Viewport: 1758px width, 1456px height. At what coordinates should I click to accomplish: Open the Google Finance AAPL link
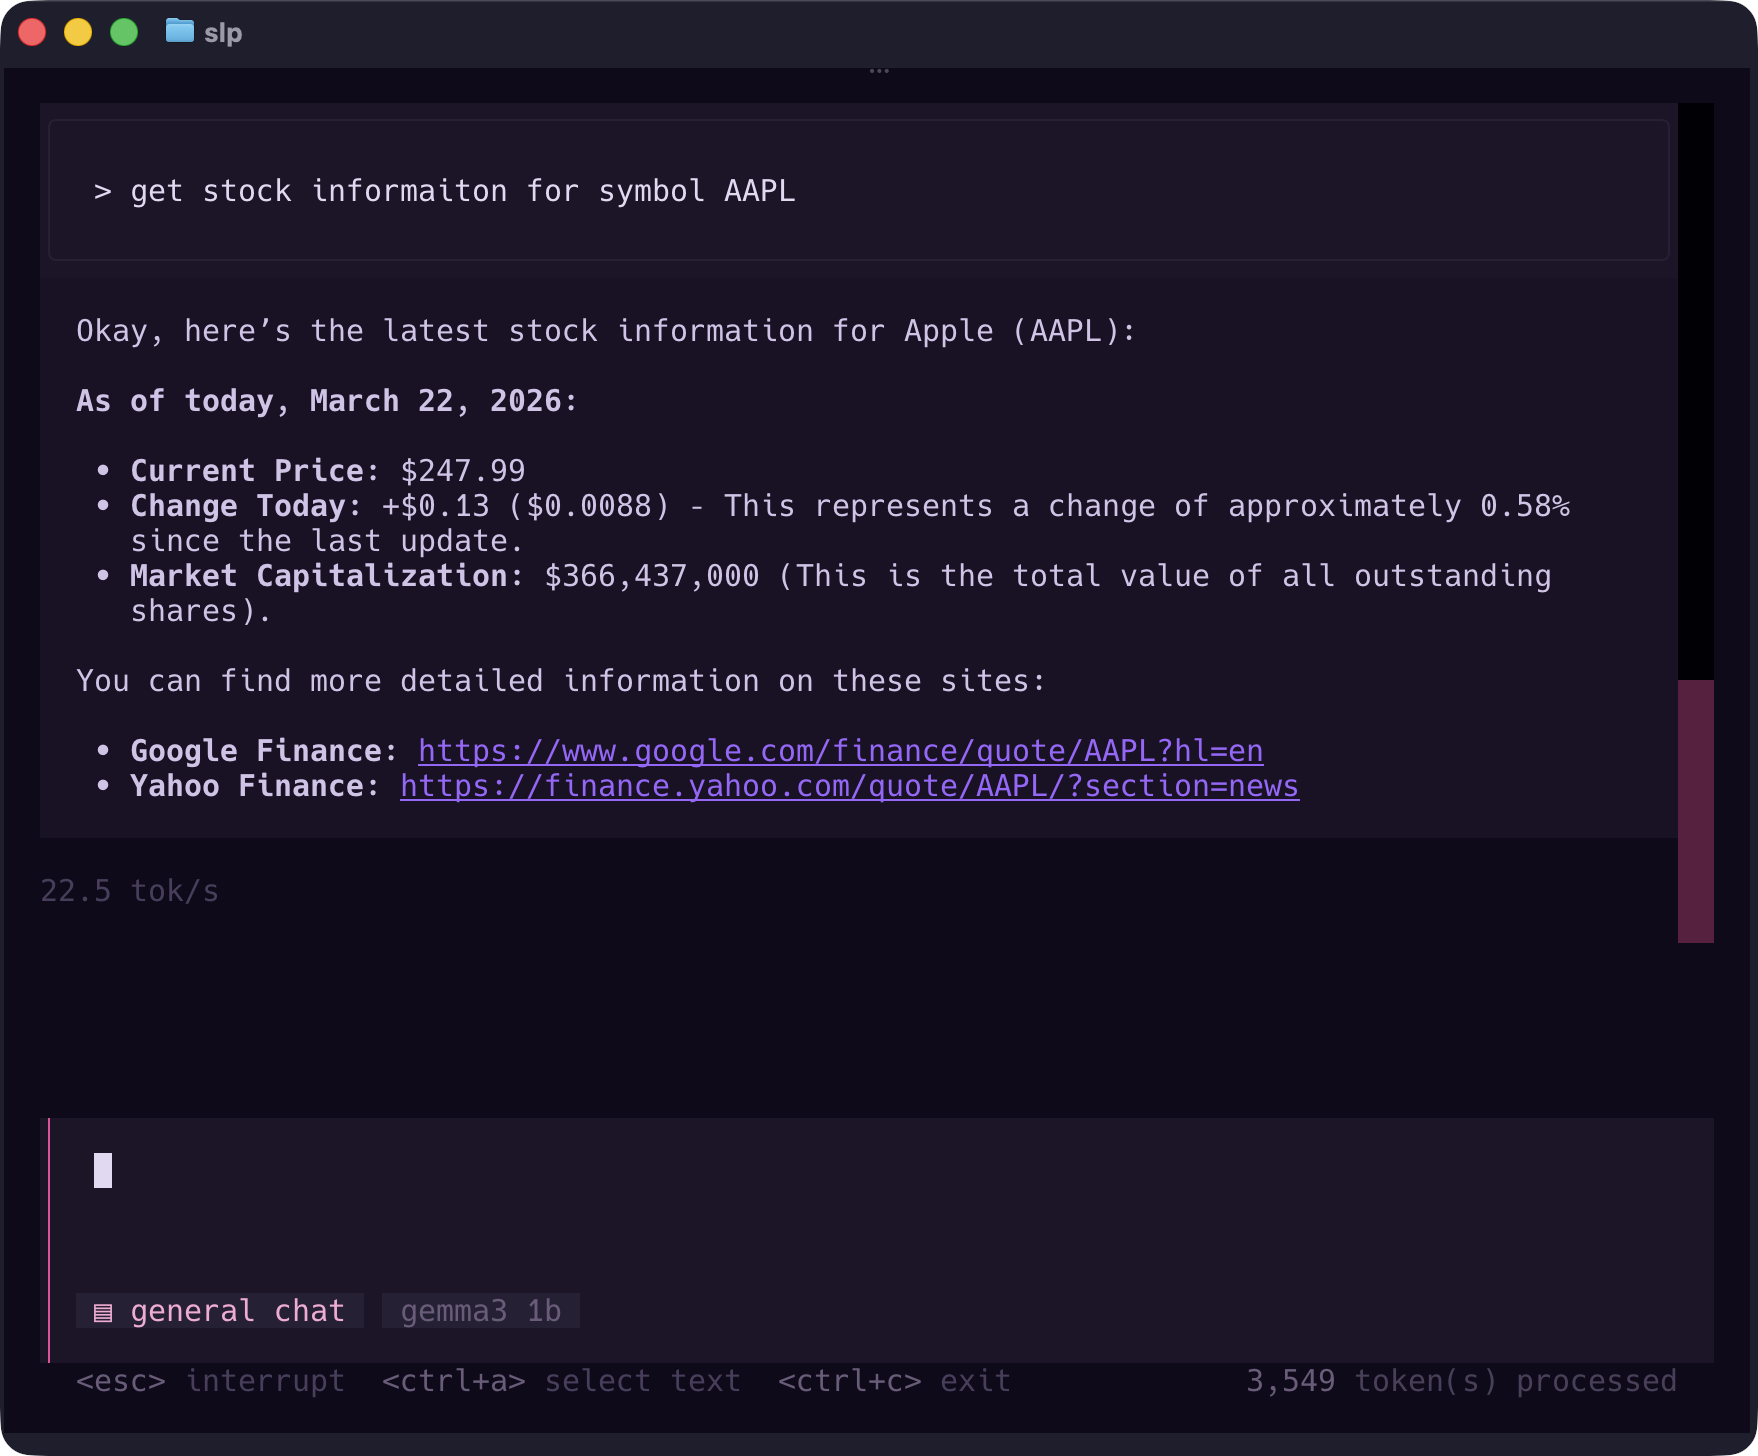pyautogui.click(x=840, y=751)
